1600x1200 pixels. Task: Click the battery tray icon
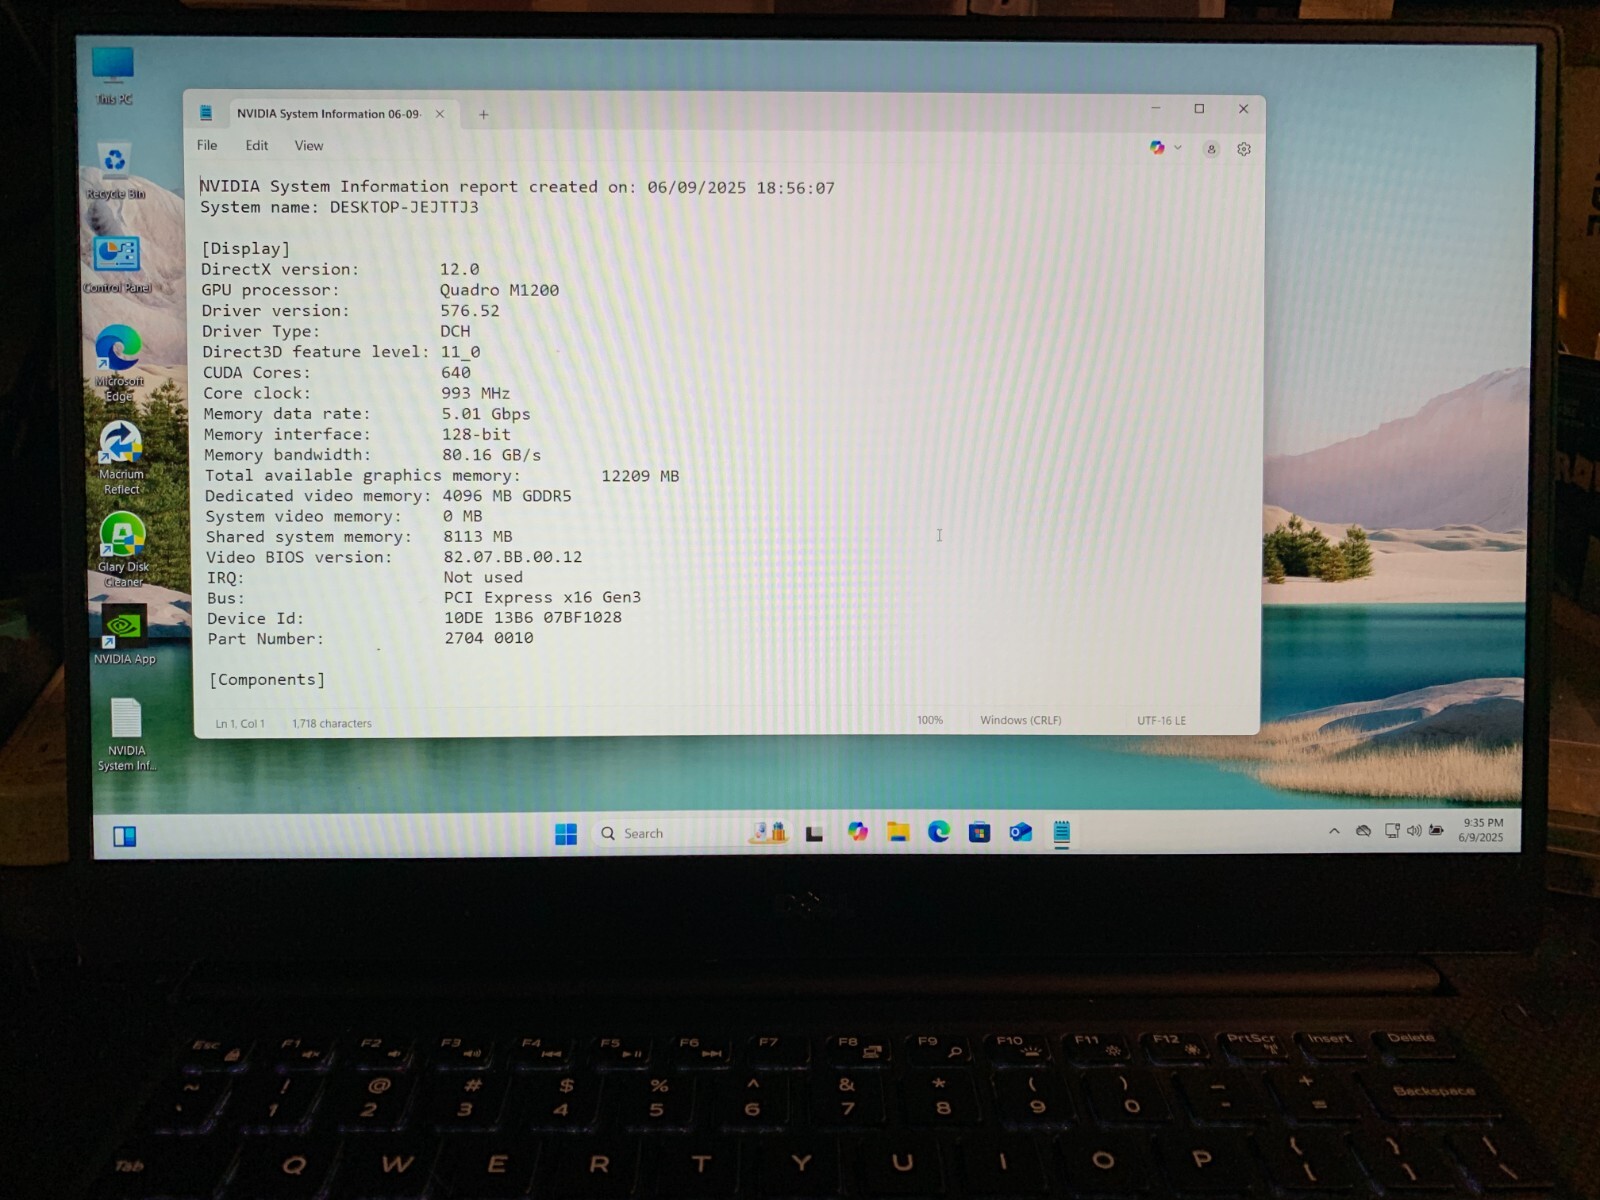(x=1437, y=830)
